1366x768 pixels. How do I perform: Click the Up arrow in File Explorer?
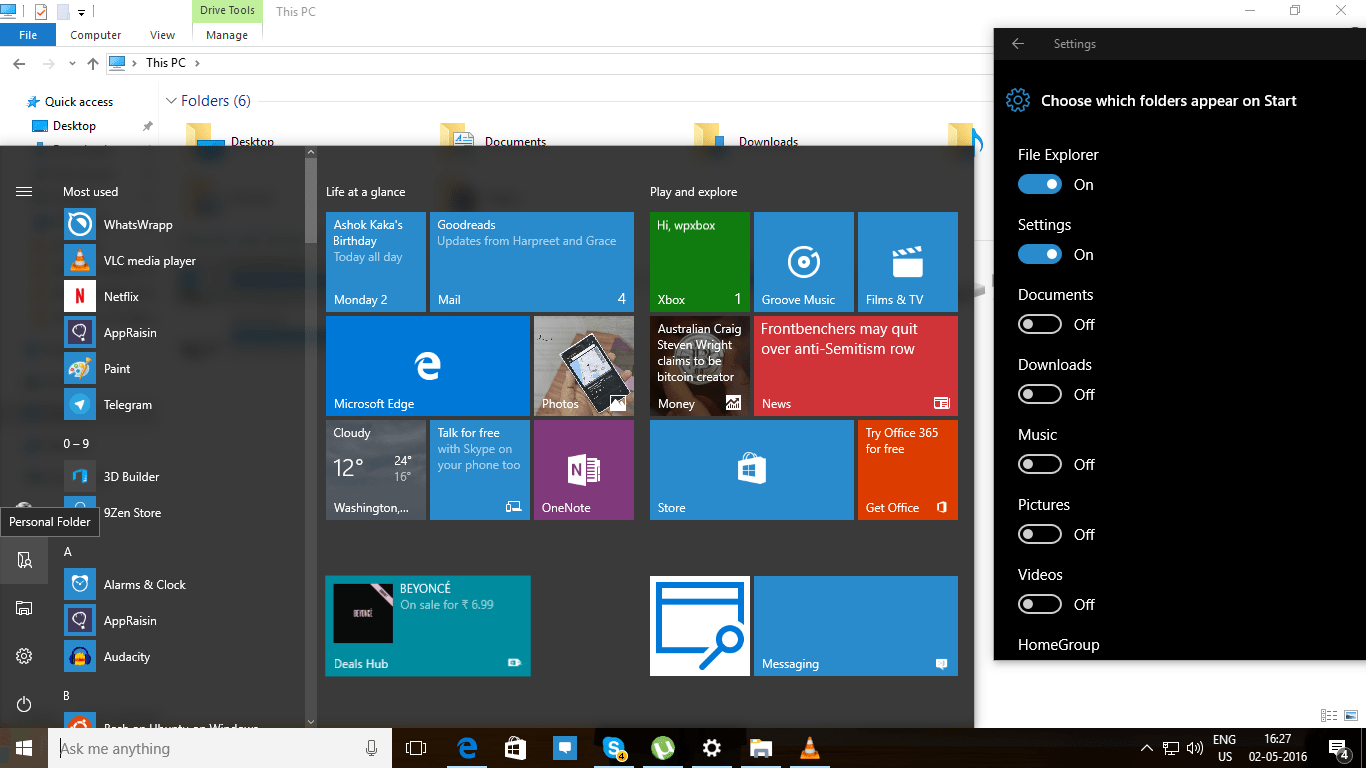(93, 63)
